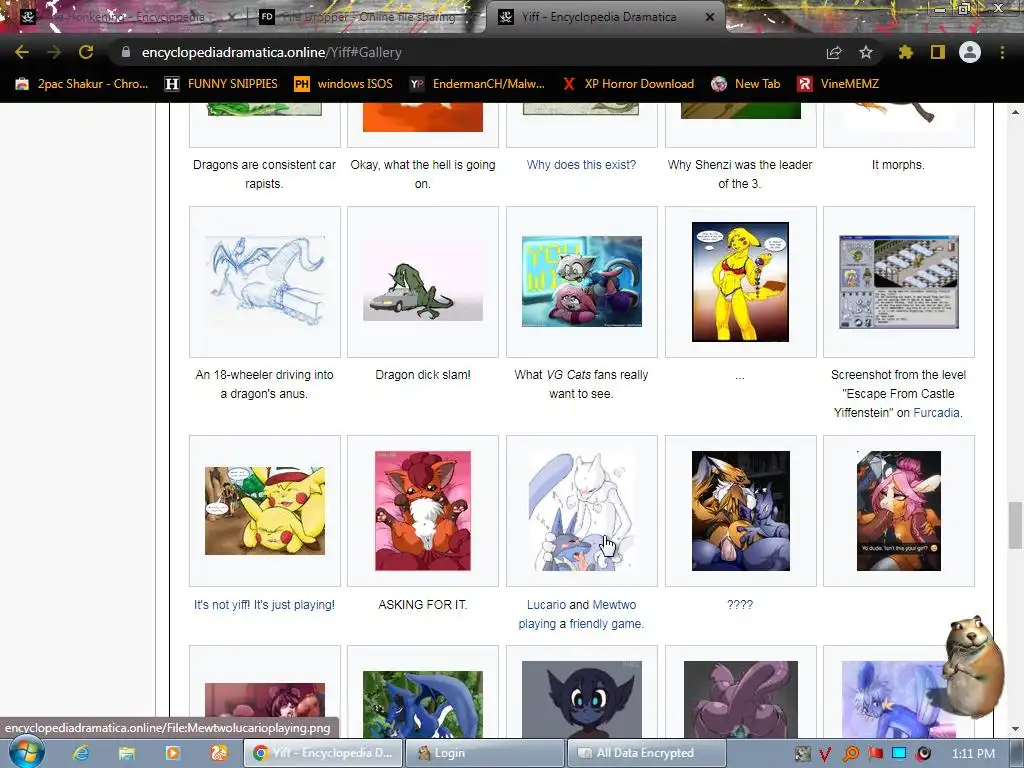
Task: Open the taskbar clock showing 1:11 PM
Action: pyautogui.click(x=973, y=754)
